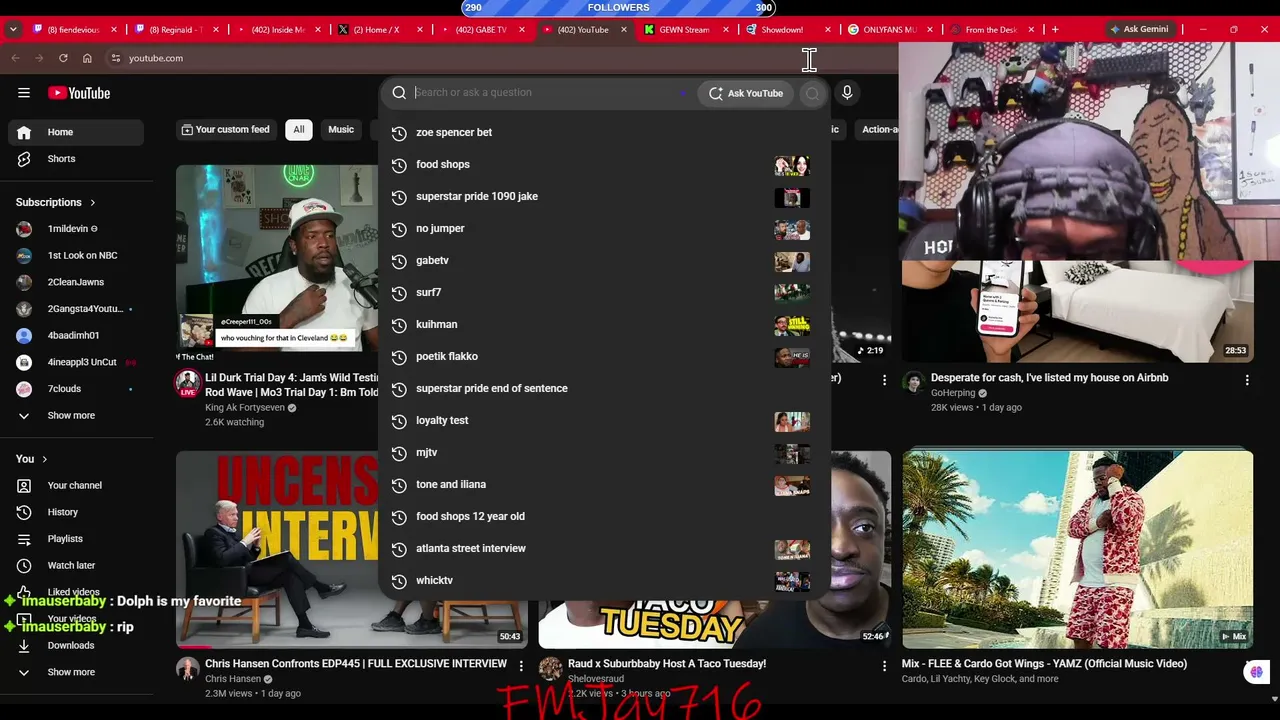Image resolution: width=1280 pixels, height=720 pixels.
Task: Choose 'atlanta street interview' search suggestion
Action: click(x=605, y=548)
